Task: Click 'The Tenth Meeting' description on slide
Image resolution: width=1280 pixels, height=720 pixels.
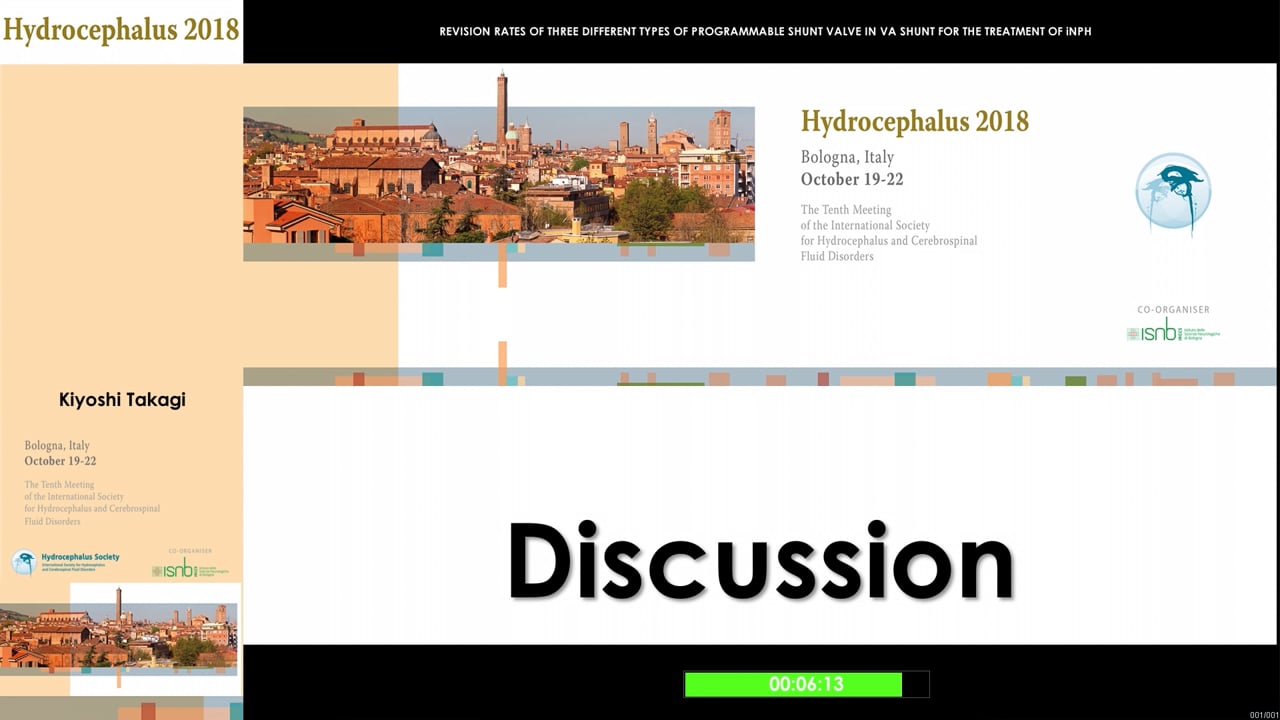Action: (889, 233)
